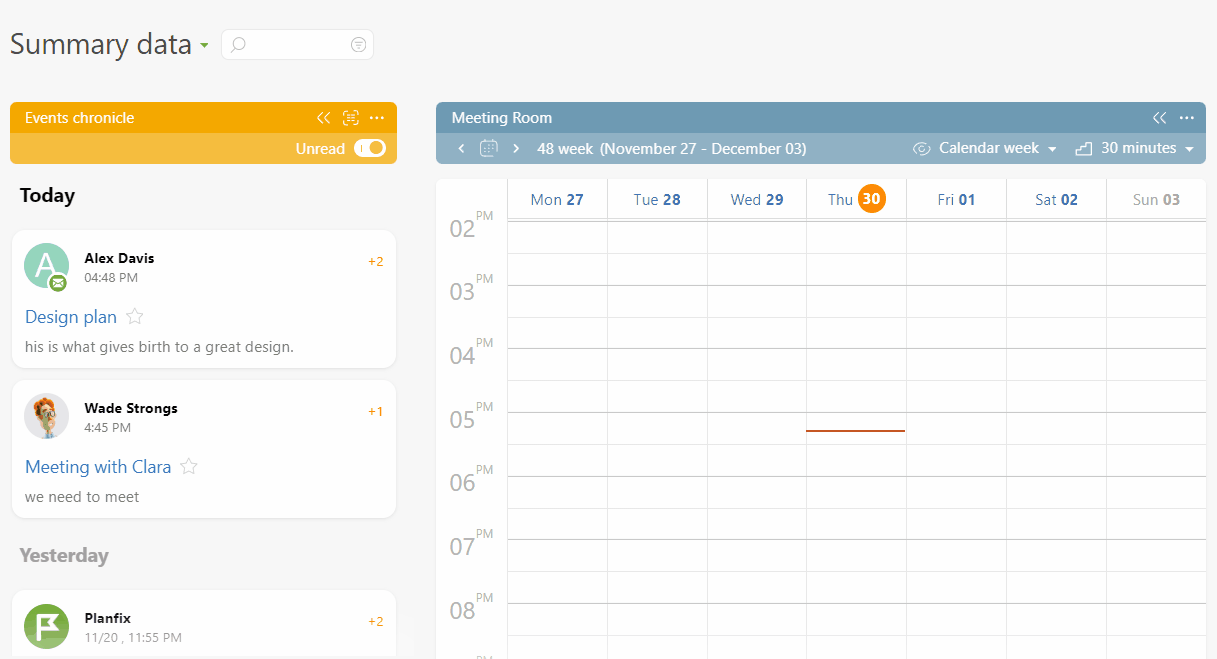Image resolution: width=1217 pixels, height=659 pixels.
Task: Click the email badge on Alex Davis avatar
Action: point(58,283)
